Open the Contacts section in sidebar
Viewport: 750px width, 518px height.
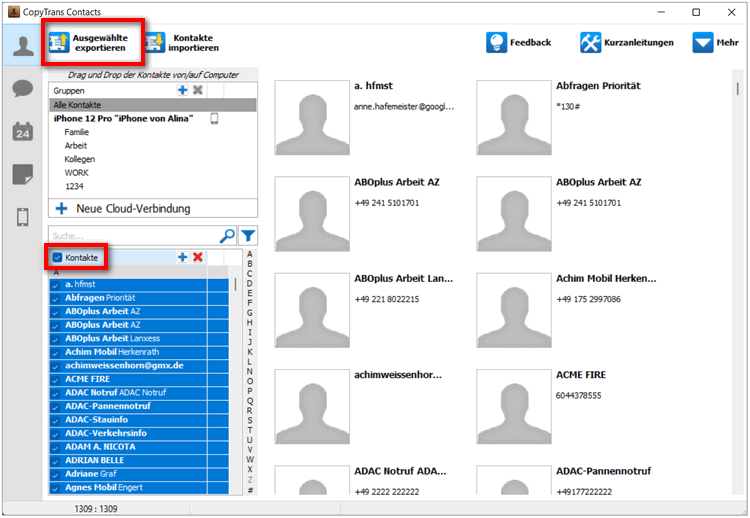pos(23,46)
